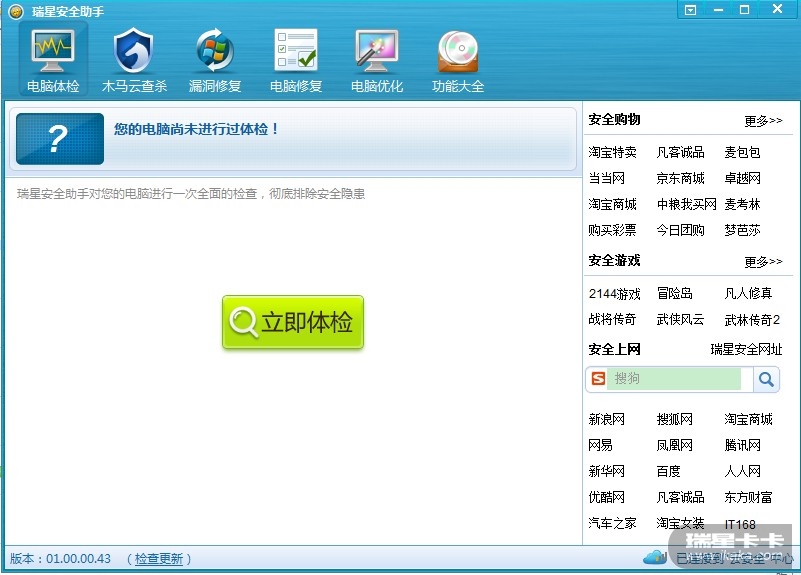Open 更多>> beside 安全购物

point(763,121)
